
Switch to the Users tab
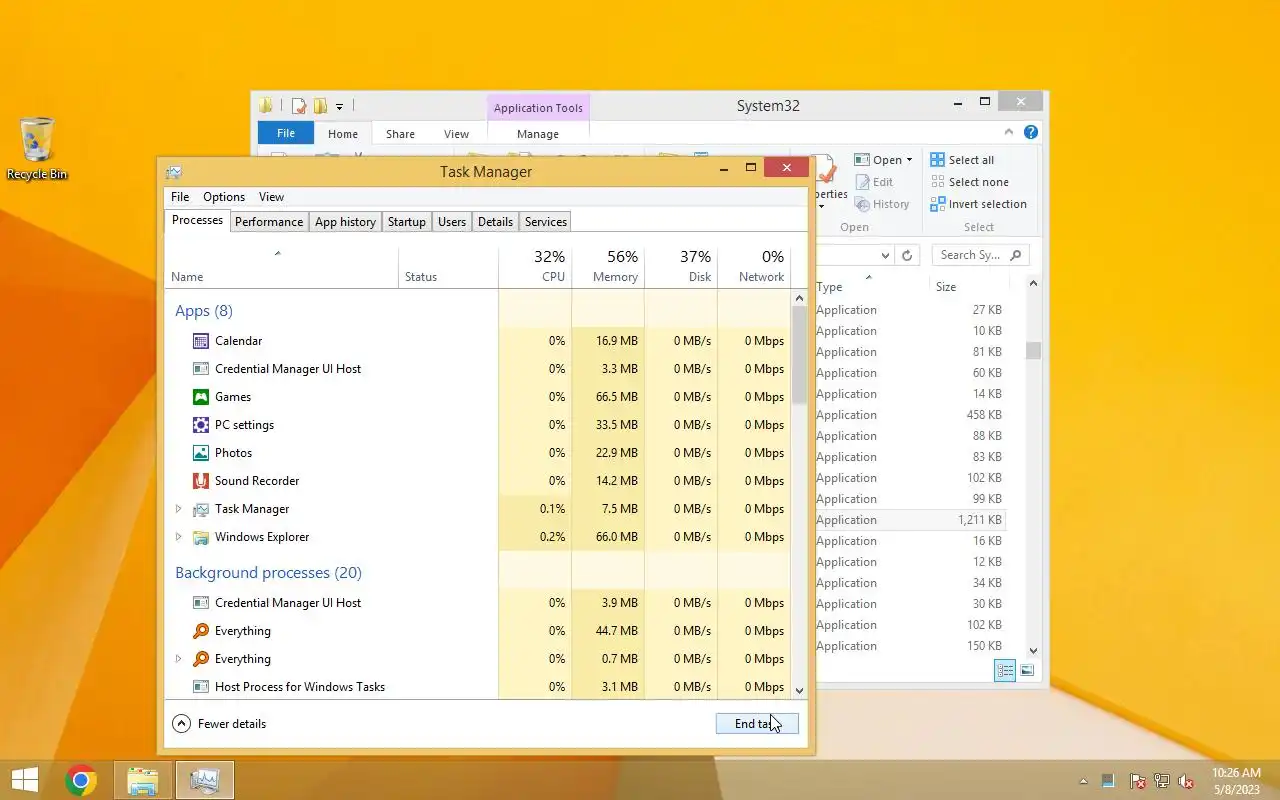[452, 222]
